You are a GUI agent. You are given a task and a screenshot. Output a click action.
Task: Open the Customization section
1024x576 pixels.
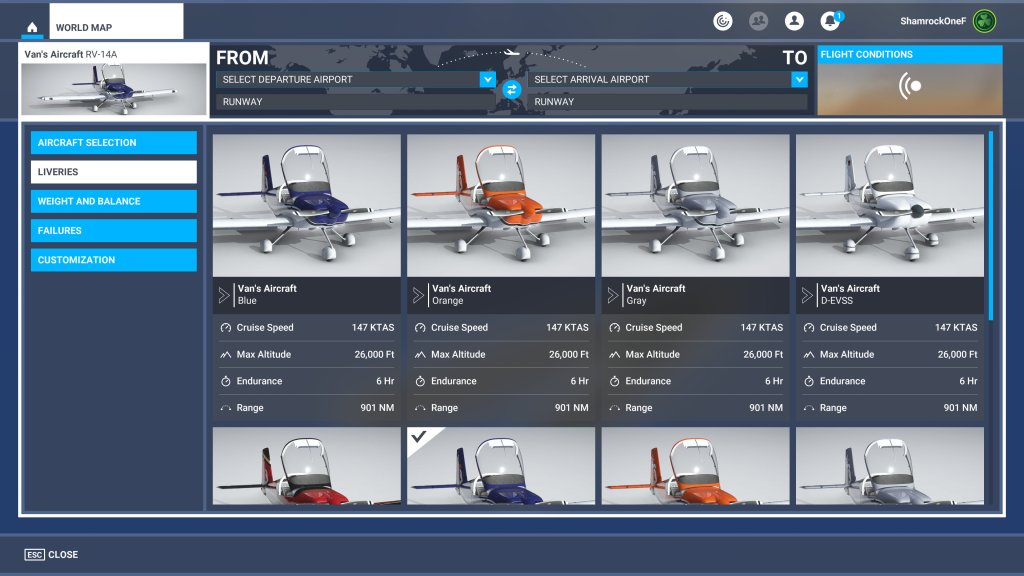[113, 260]
